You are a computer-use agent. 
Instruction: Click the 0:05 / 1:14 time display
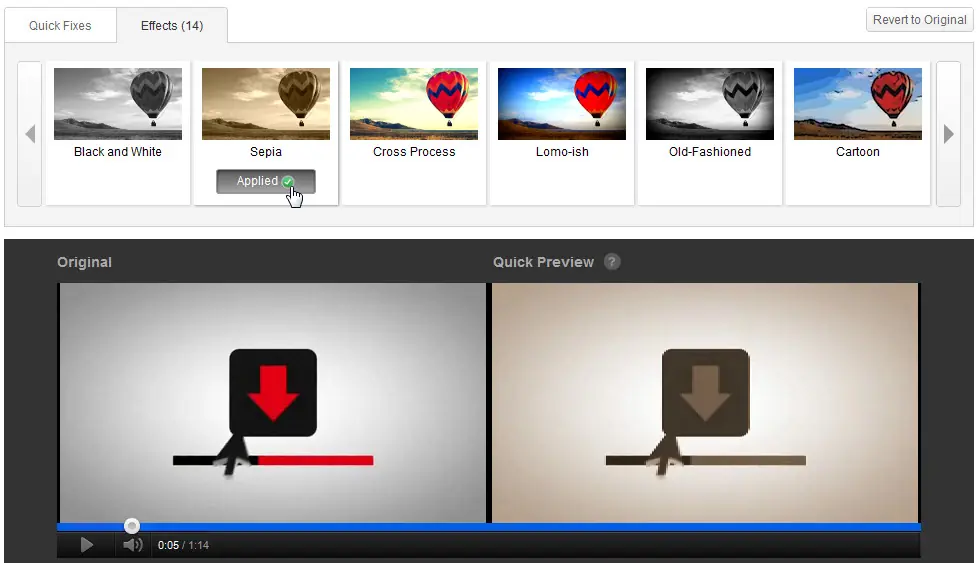tap(183, 545)
